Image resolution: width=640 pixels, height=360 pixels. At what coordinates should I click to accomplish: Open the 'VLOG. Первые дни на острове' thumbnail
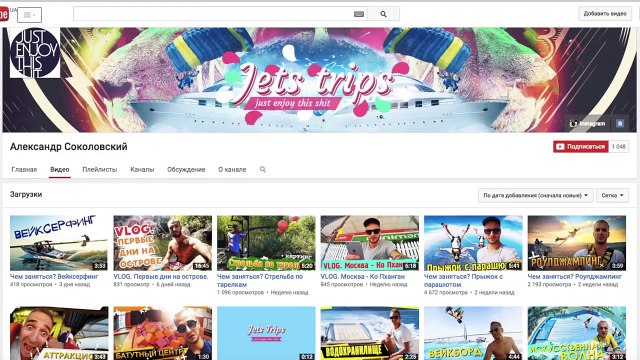tap(162, 243)
